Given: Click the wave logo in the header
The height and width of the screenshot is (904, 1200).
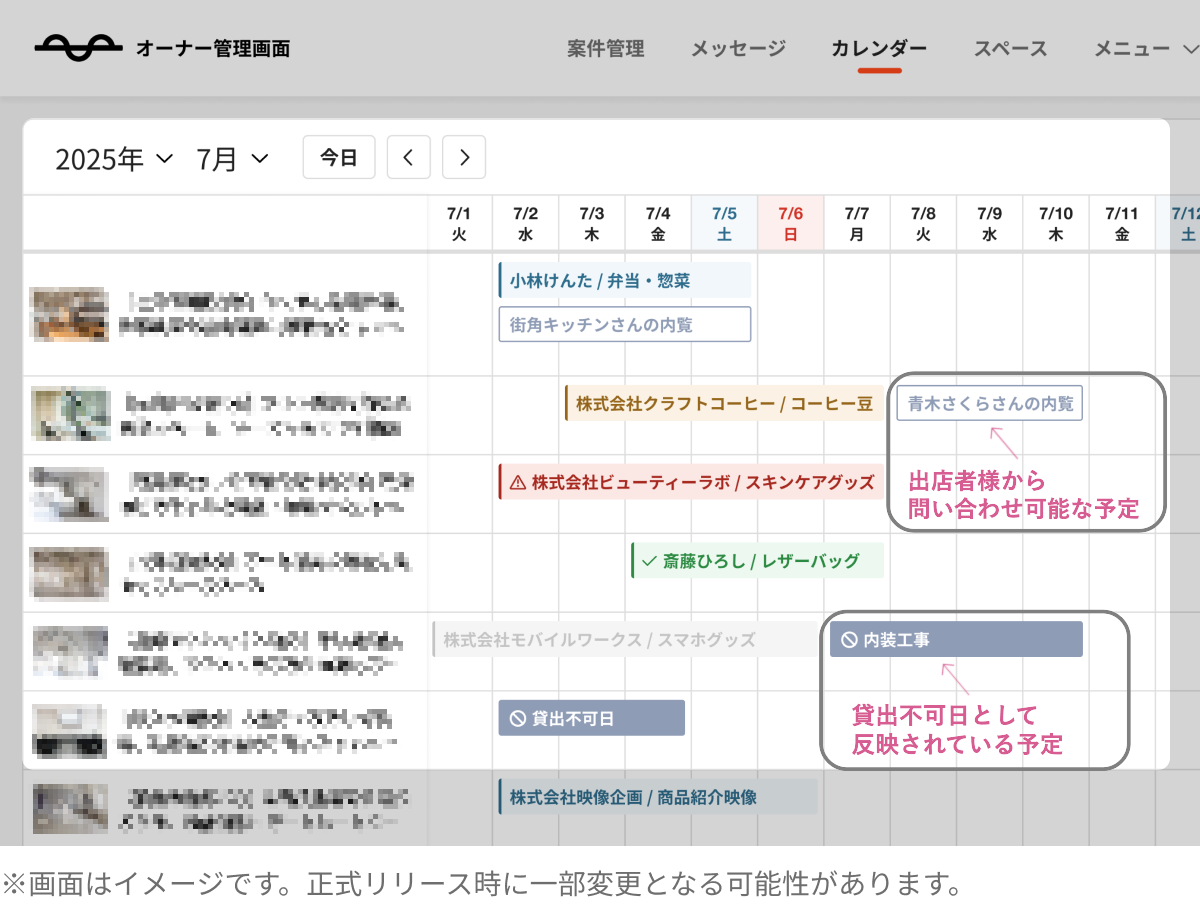Looking at the screenshot, I should pyautogui.click(x=77, y=48).
